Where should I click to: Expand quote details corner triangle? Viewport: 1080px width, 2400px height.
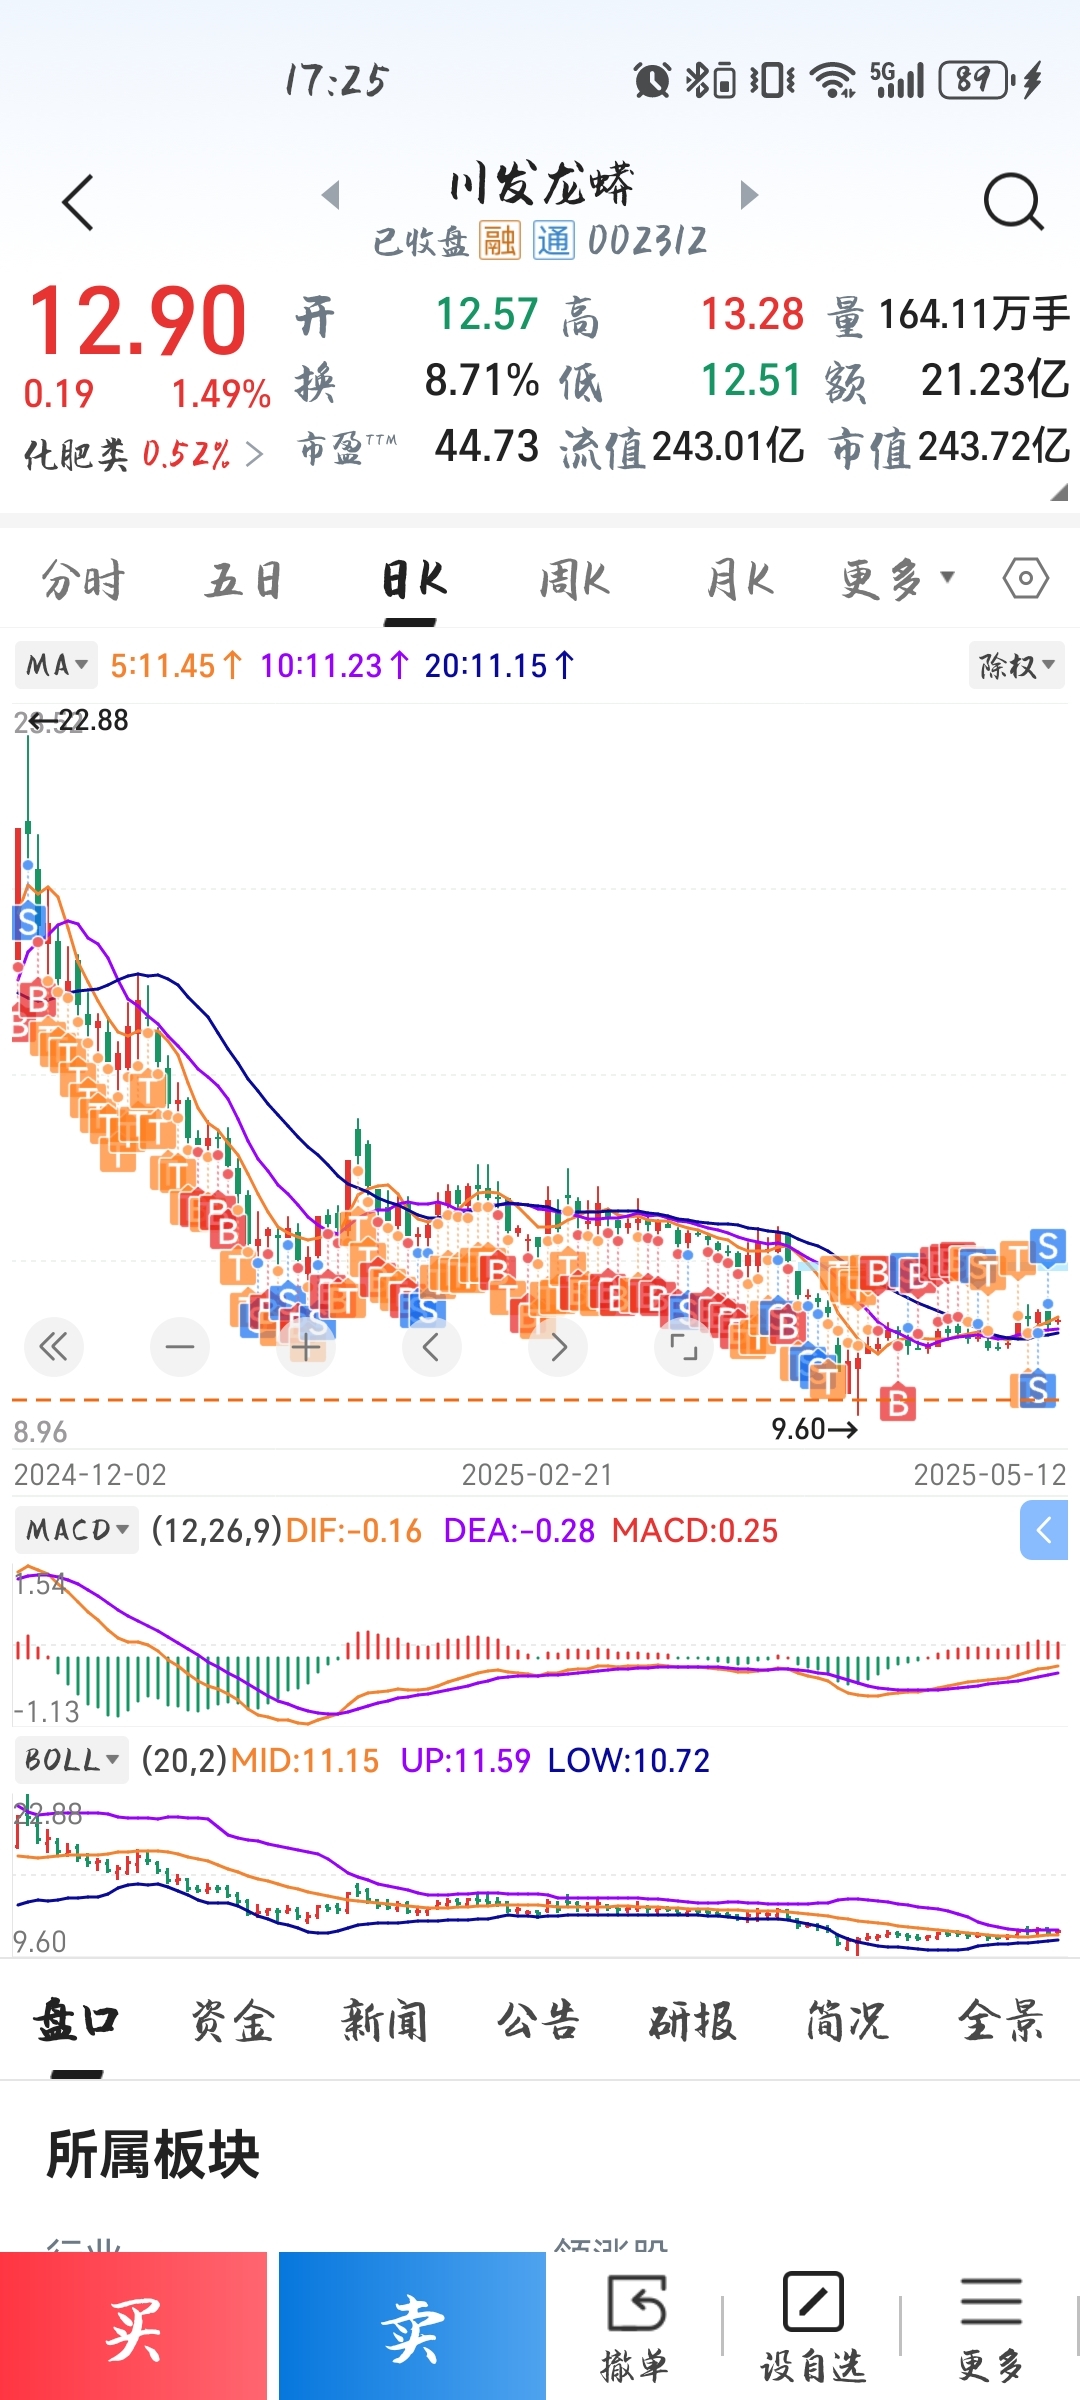tap(1059, 492)
